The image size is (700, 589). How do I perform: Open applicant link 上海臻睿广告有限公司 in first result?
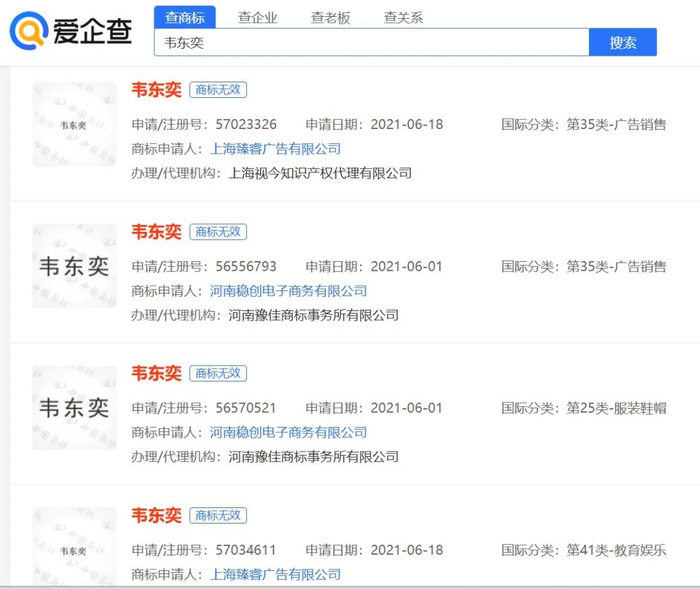tap(275, 149)
